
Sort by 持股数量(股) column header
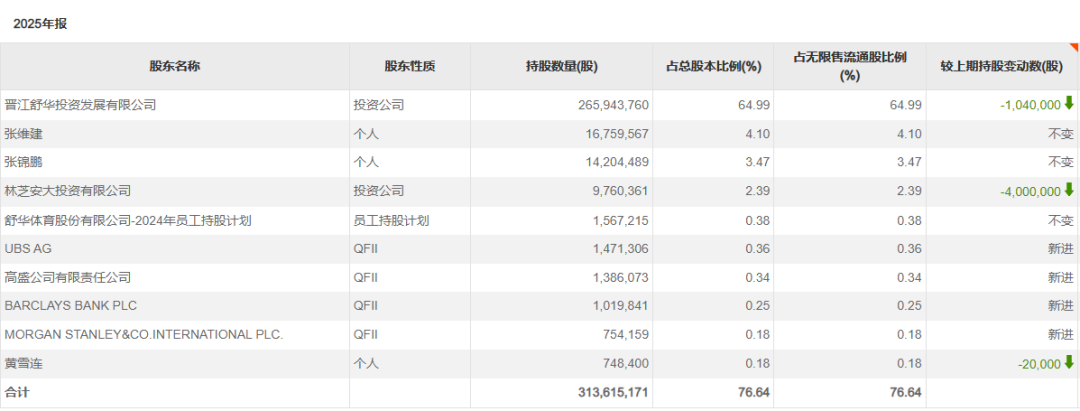(x=561, y=67)
